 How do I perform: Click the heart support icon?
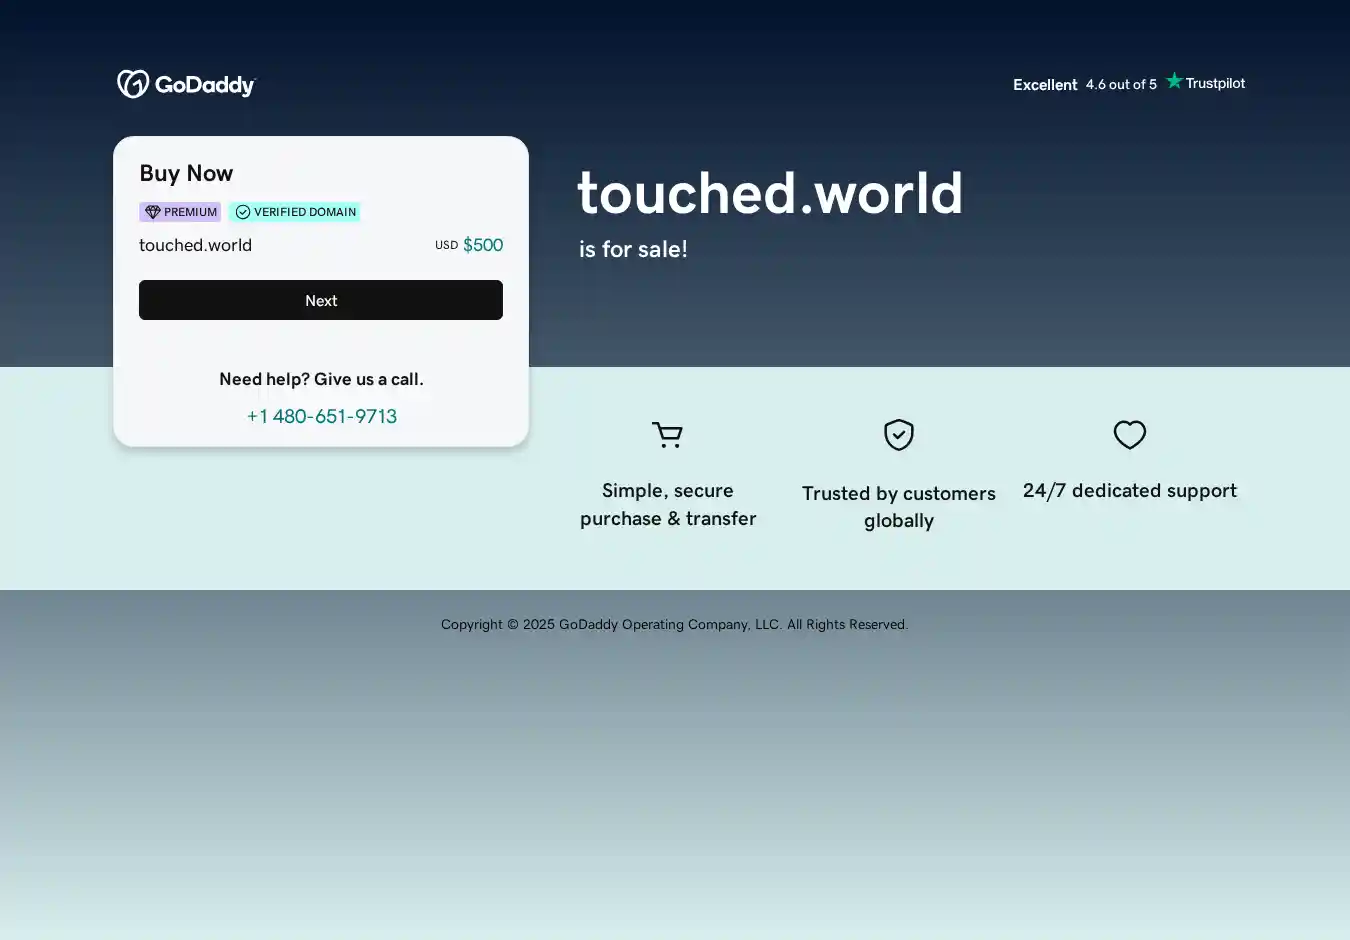pos(1130,435)
